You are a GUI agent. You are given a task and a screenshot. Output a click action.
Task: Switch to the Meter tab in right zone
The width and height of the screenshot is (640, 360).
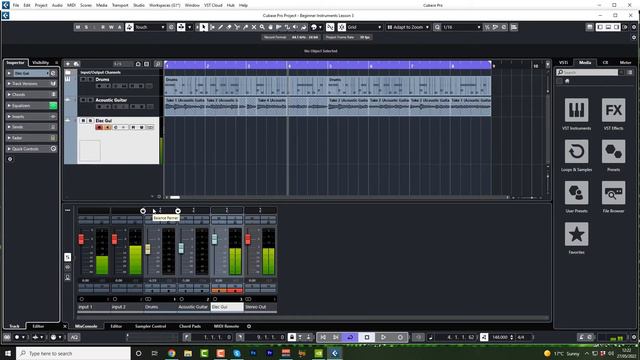pos(625,62)
